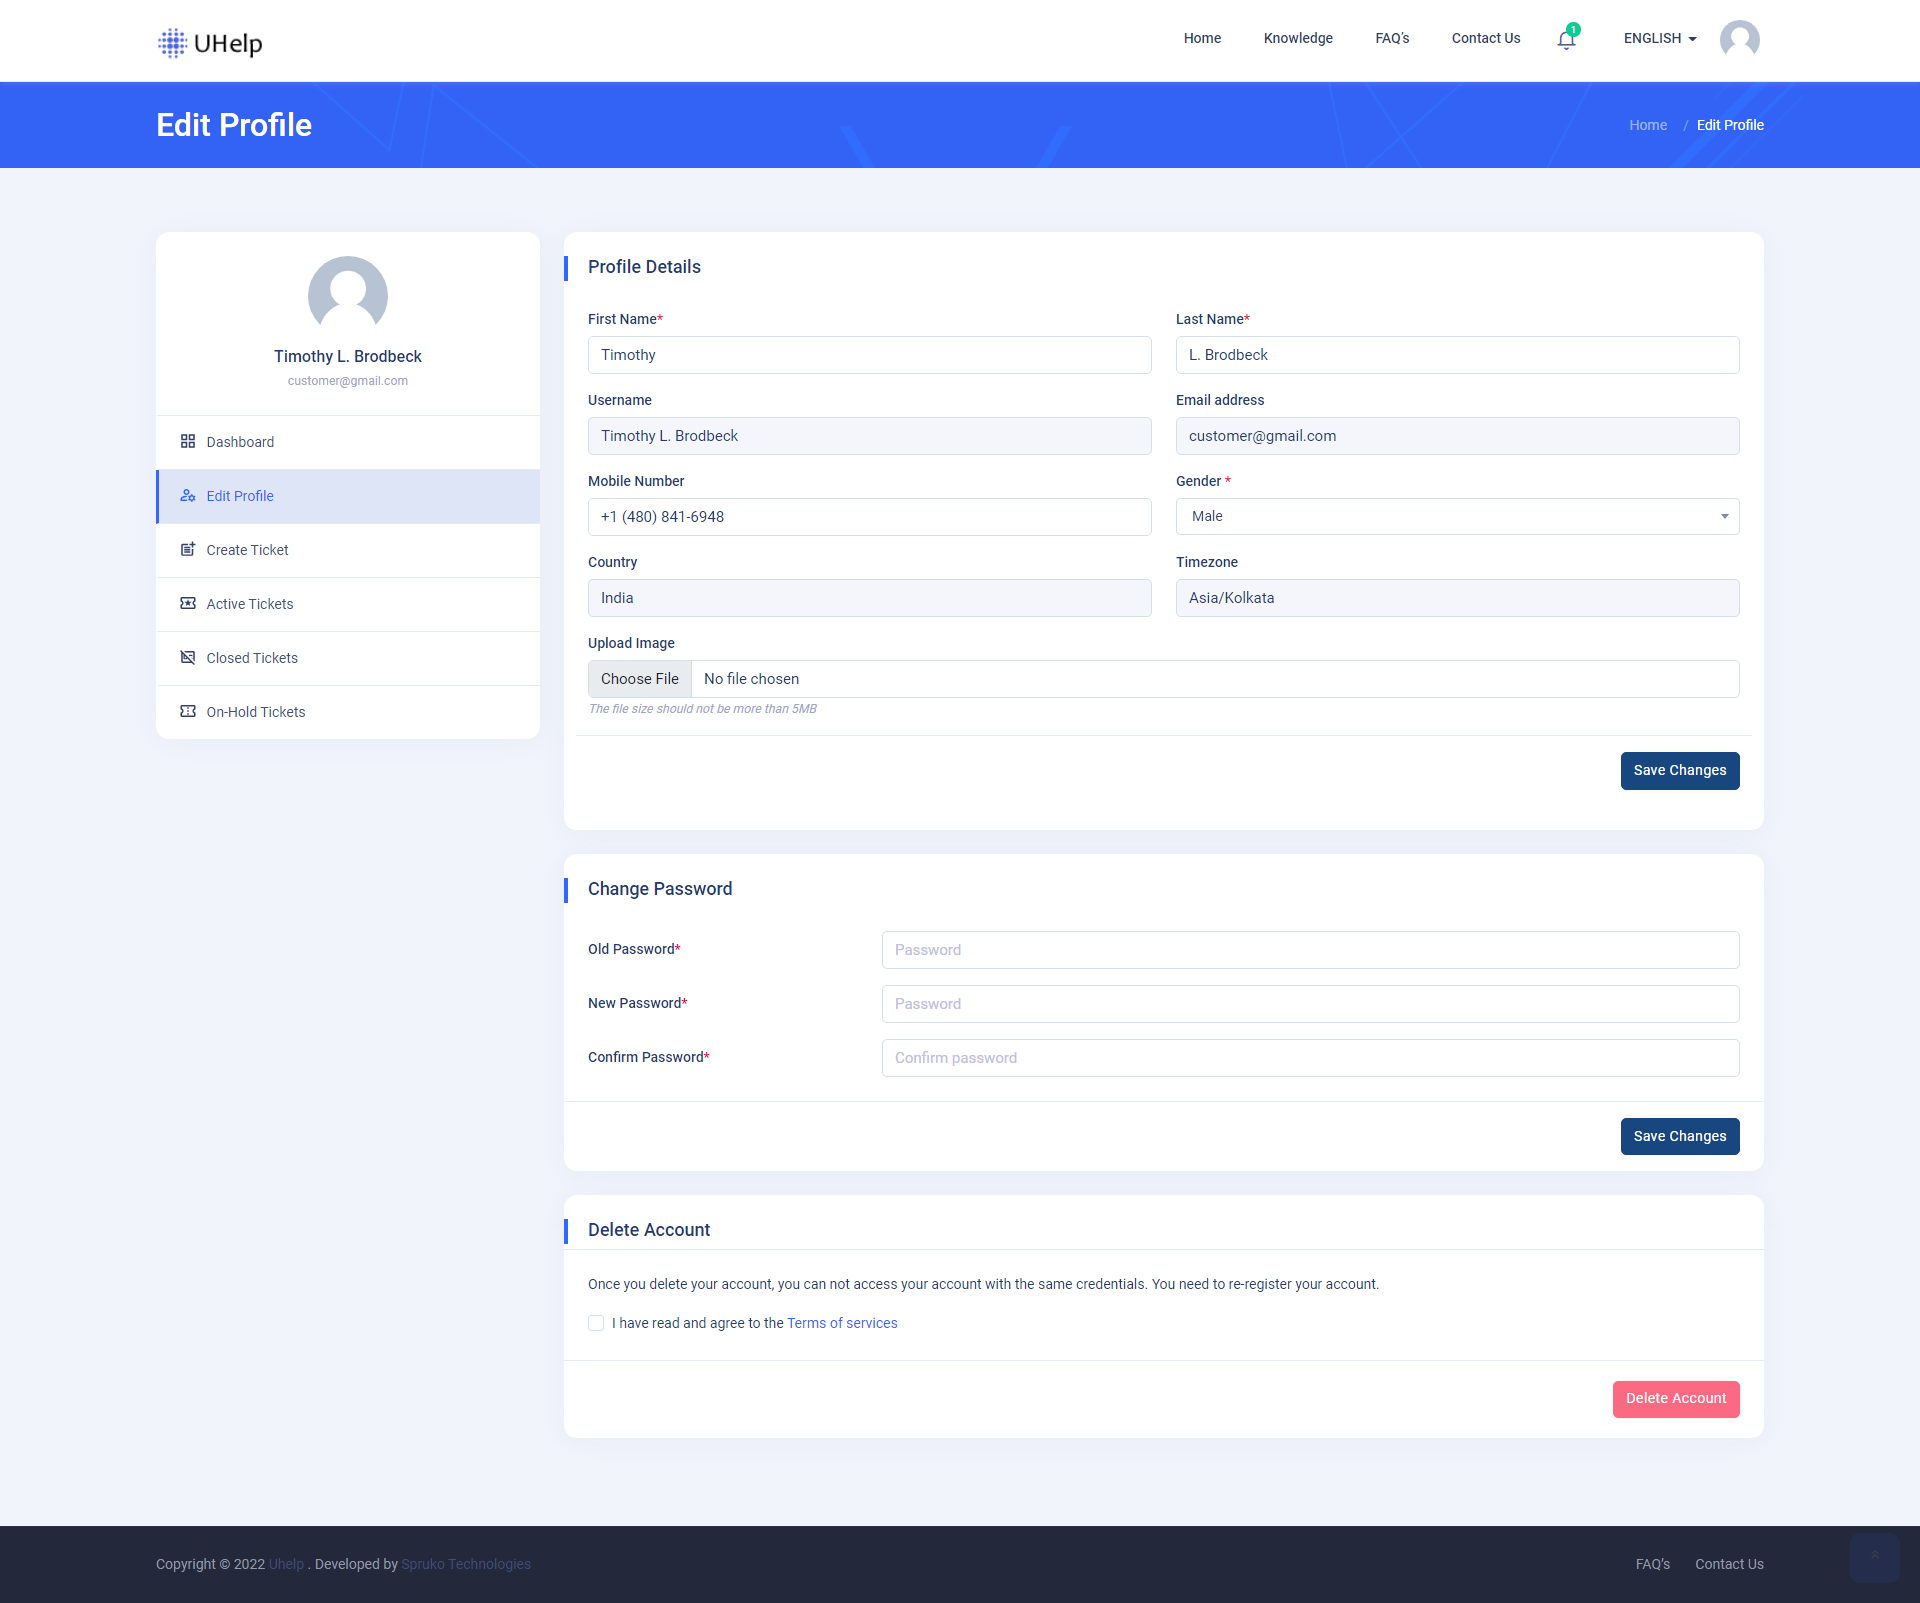Select the Dashboard sidebar icon
This screenshot has width=1920, height=1603.
tap(188, 441)
